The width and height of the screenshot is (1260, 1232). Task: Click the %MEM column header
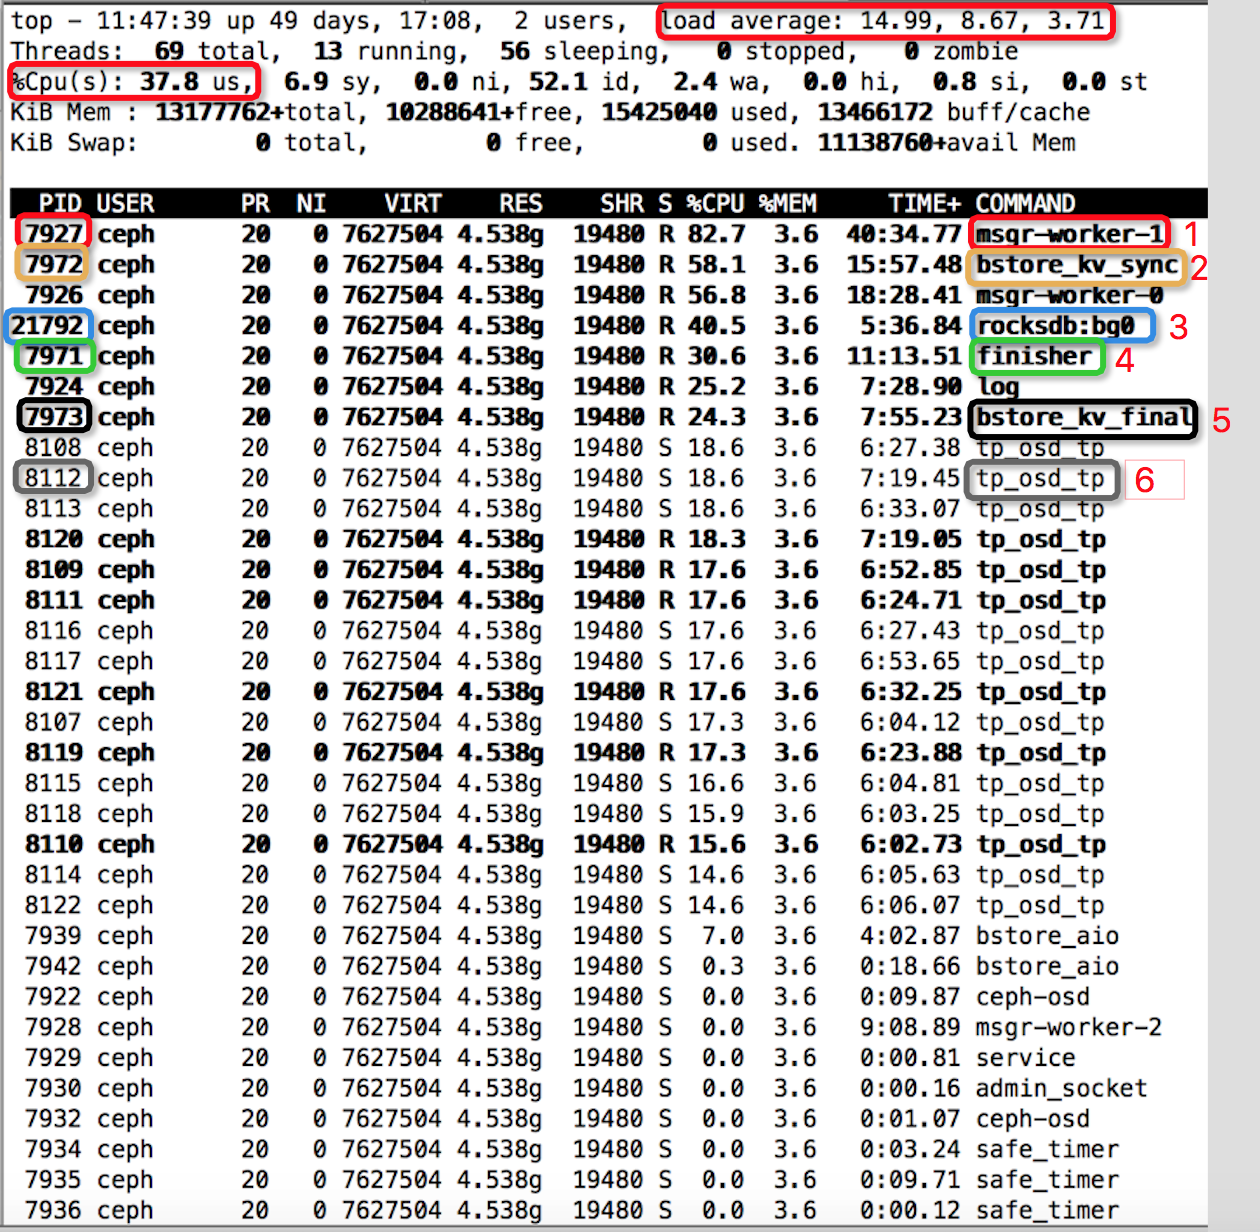pyautogui.click(x=788, y=204)
